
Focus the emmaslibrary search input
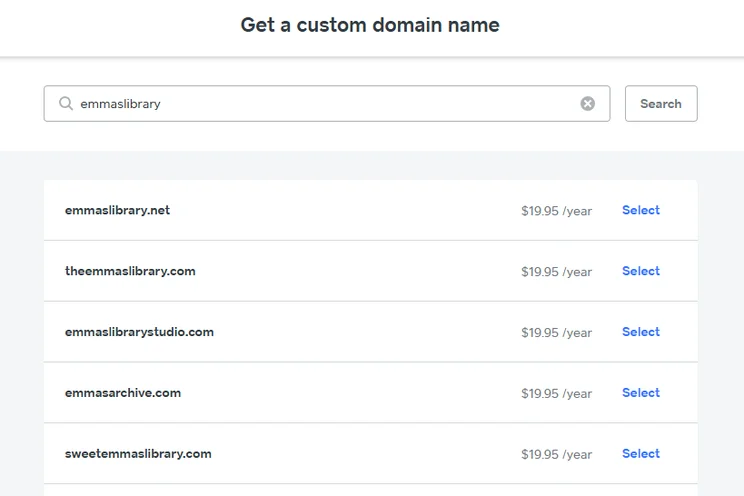[x=327, y=103]
